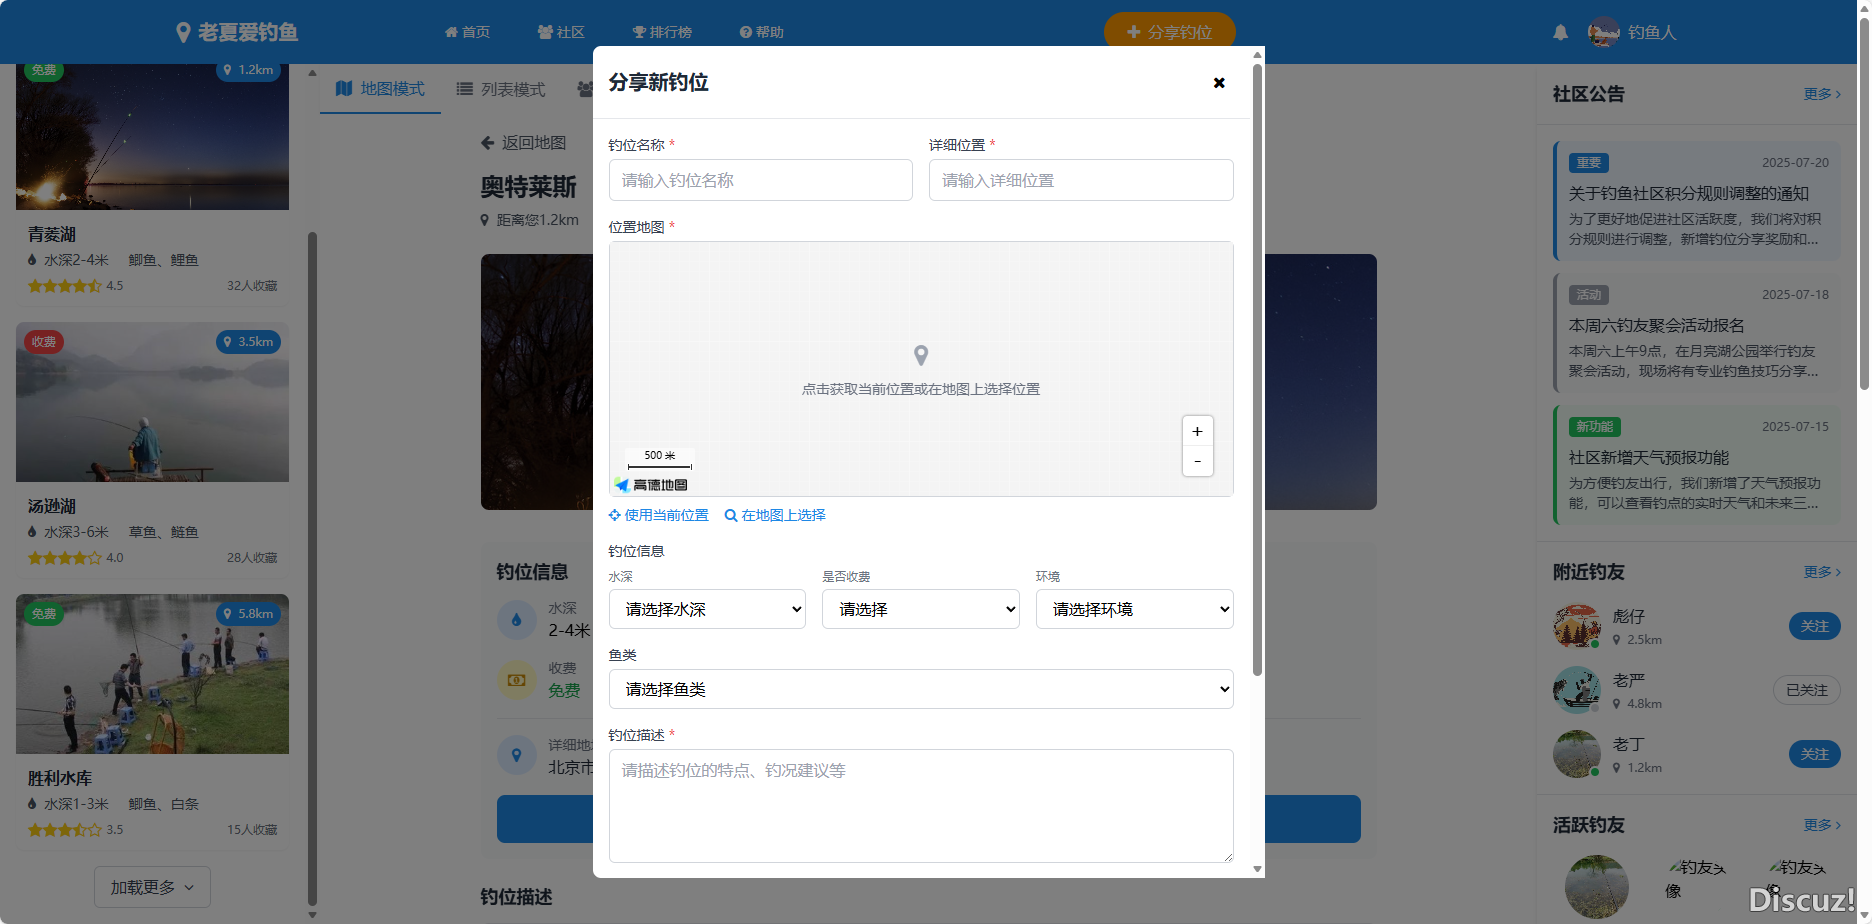Click the map zoom in plus control

click(1197, 431)
